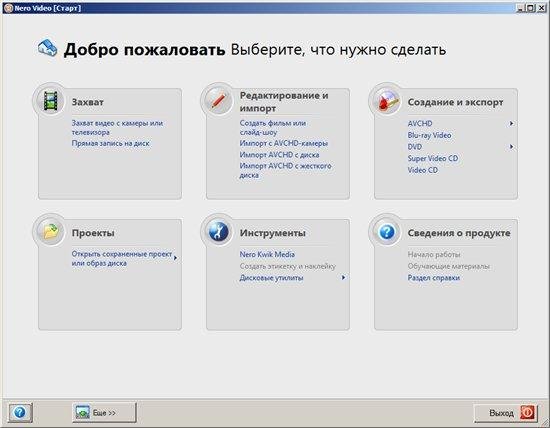Open Раздел справки
This screenshot has width=550, height=428.
(x=434, y=278)
